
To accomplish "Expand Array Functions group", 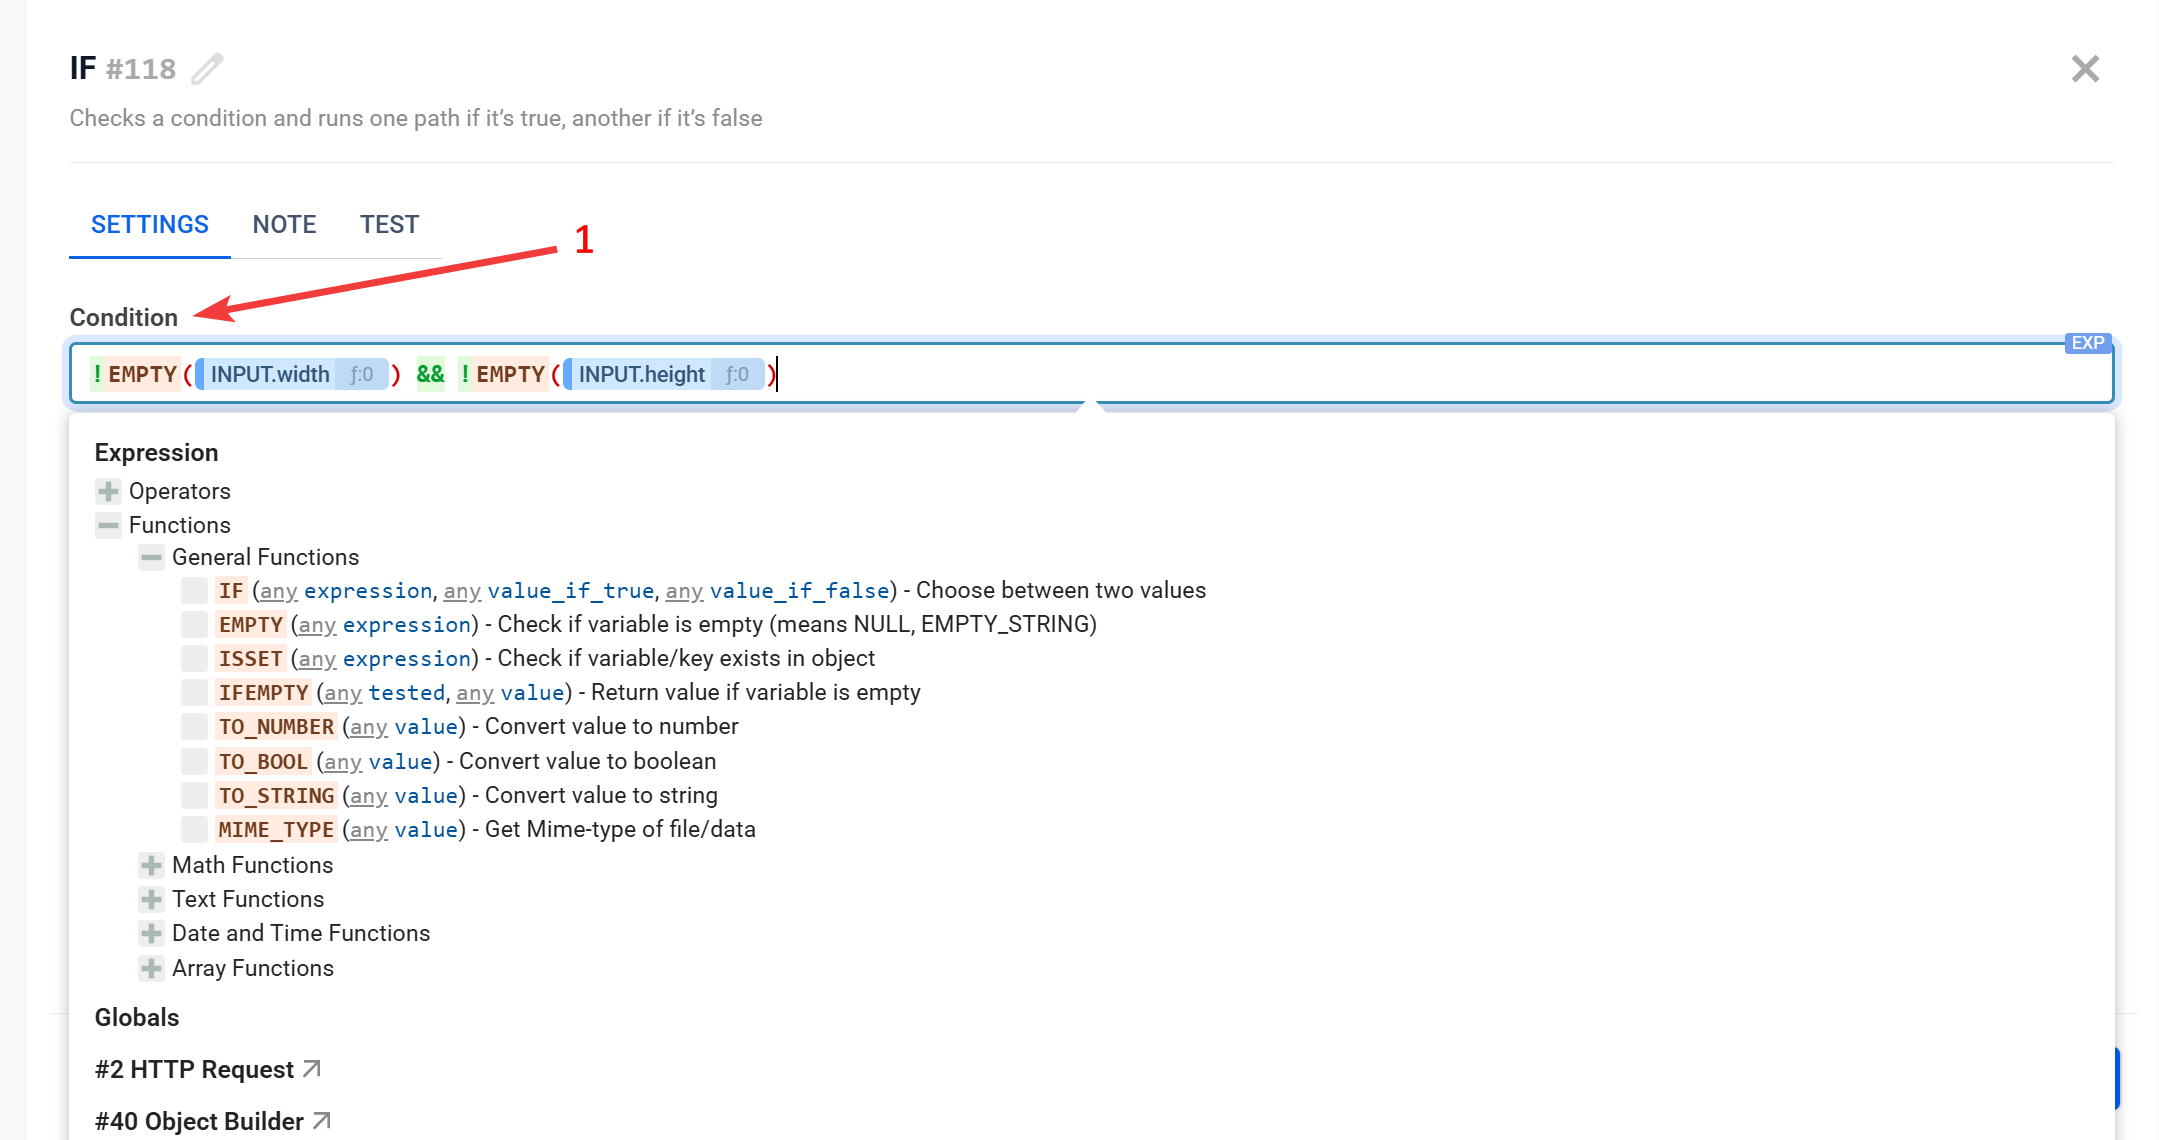I will tap(151, 968).
